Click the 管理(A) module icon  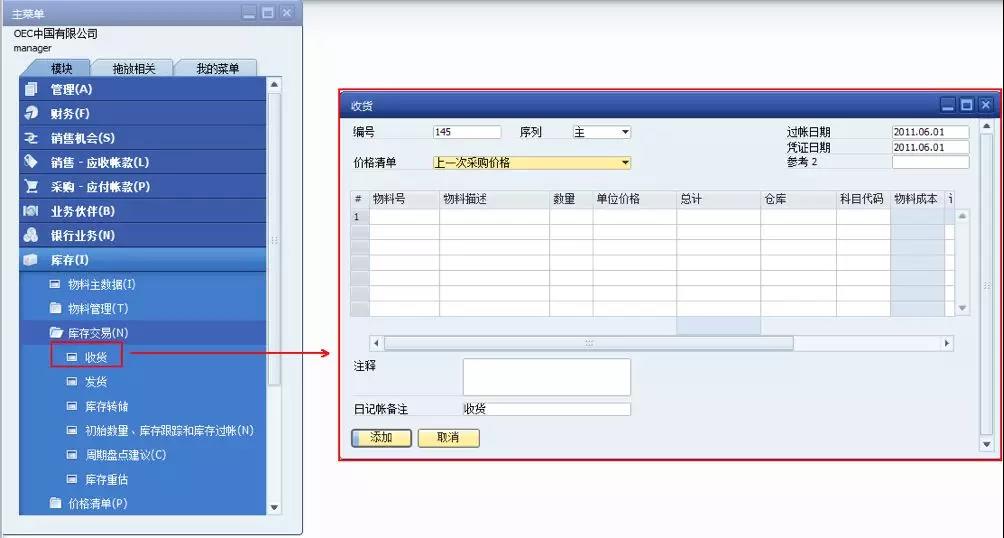pyautogui.click(x=31, y=89)
